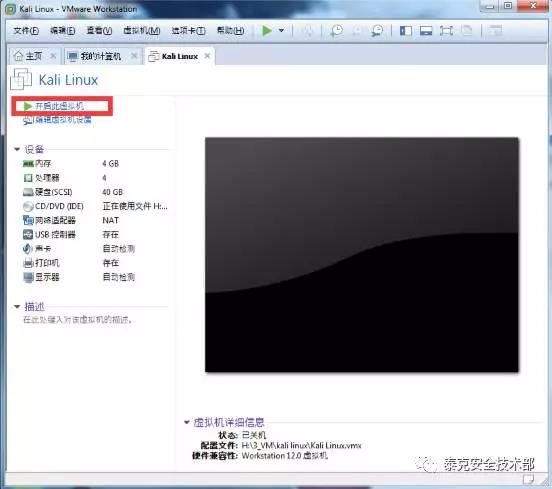
Task: Open the power options dropdown arrow
Action: tap(281, 31)
